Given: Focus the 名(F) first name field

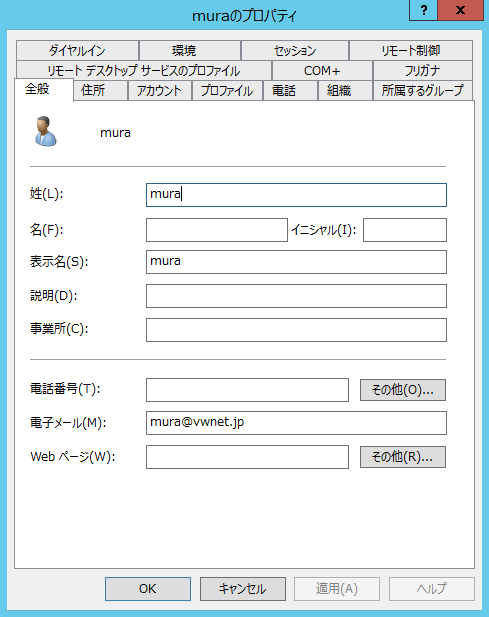Looking at the screenshot, I should pos(217,230).
